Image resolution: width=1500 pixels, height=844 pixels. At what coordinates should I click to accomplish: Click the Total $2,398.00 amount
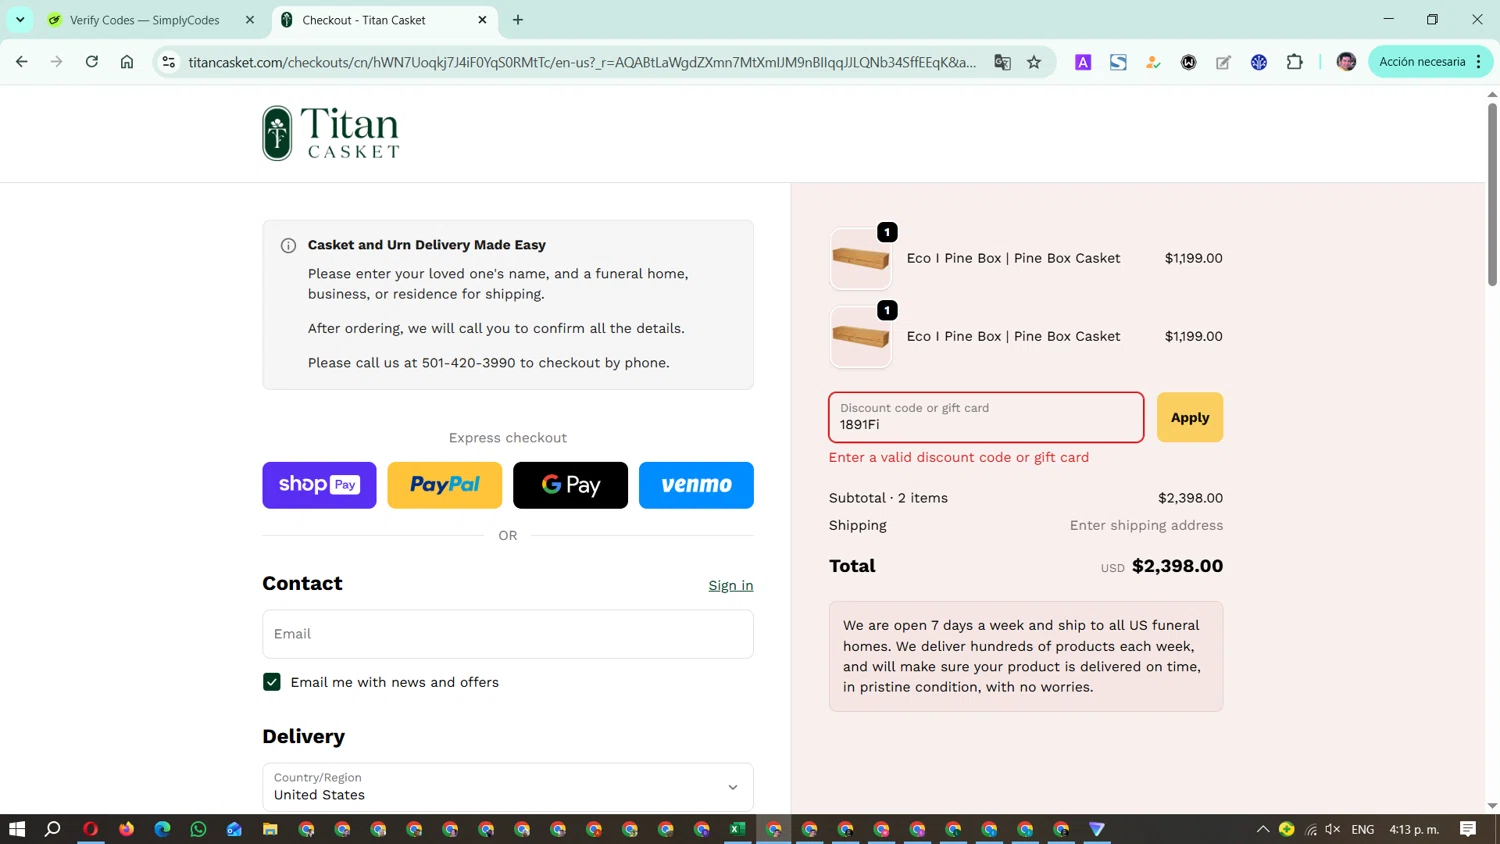[1177, 566]
